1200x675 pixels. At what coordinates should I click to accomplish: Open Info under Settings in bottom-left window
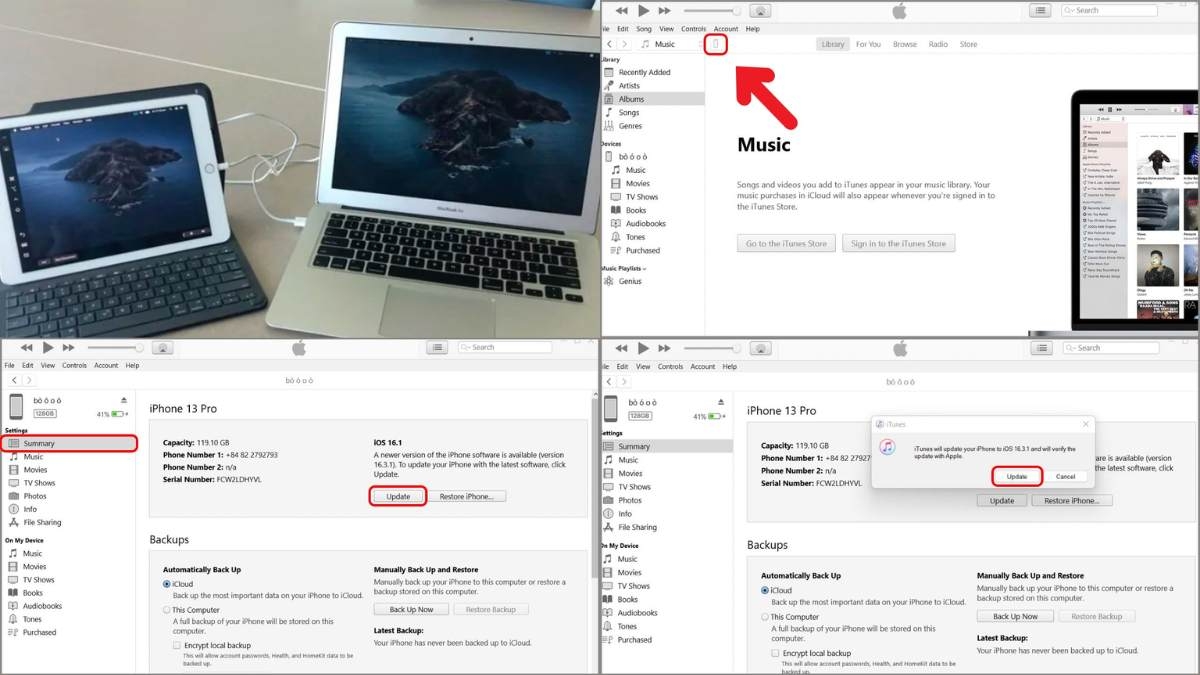pyautogui.click(x=30, y=509)
